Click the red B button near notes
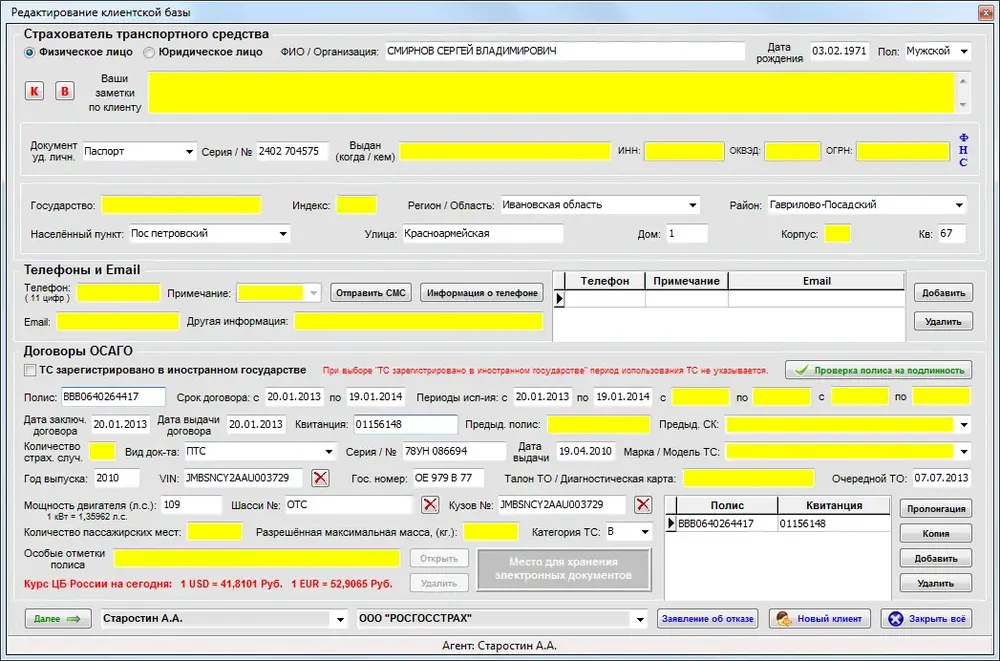Image resolution: width=1000 pixels, height=661 pixels. (x=64, y=91)
